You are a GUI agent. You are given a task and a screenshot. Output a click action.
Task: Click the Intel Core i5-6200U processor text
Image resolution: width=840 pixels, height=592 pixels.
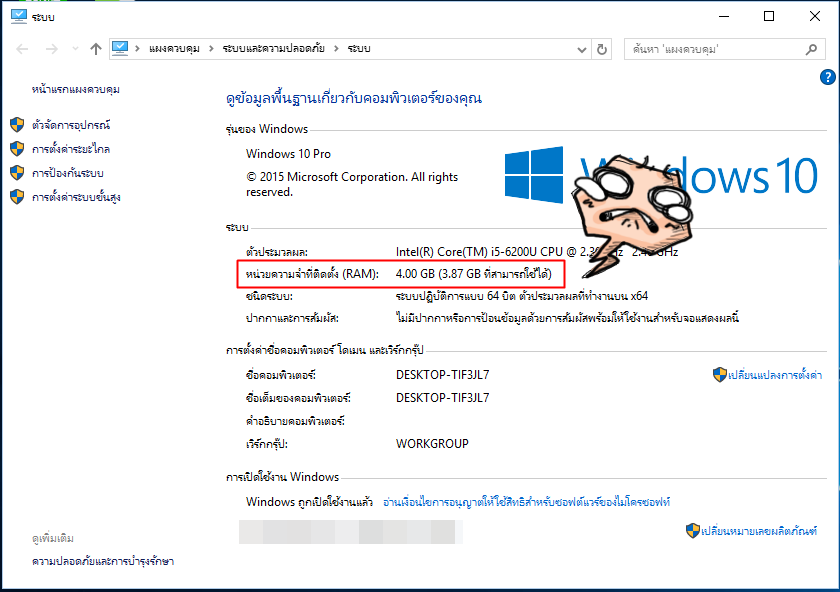pyautogui.click(x=537, y=252)
